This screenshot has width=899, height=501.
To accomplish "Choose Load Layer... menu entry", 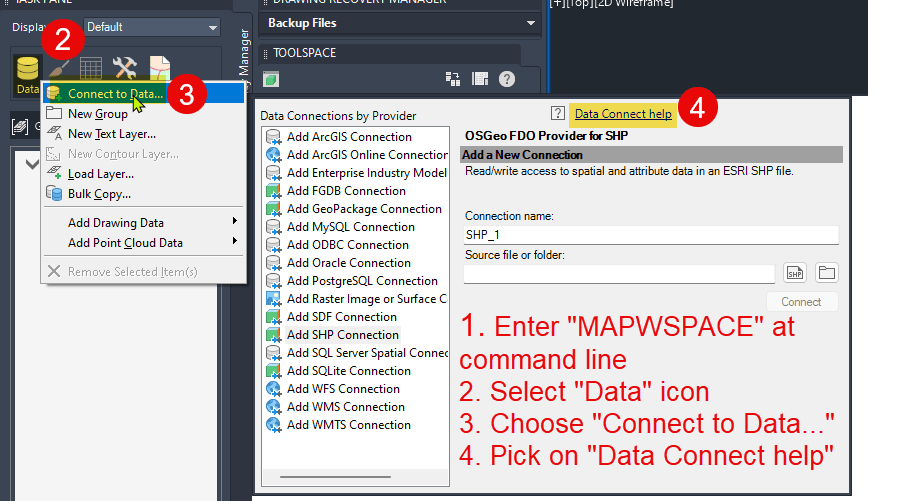I will 143,174.
